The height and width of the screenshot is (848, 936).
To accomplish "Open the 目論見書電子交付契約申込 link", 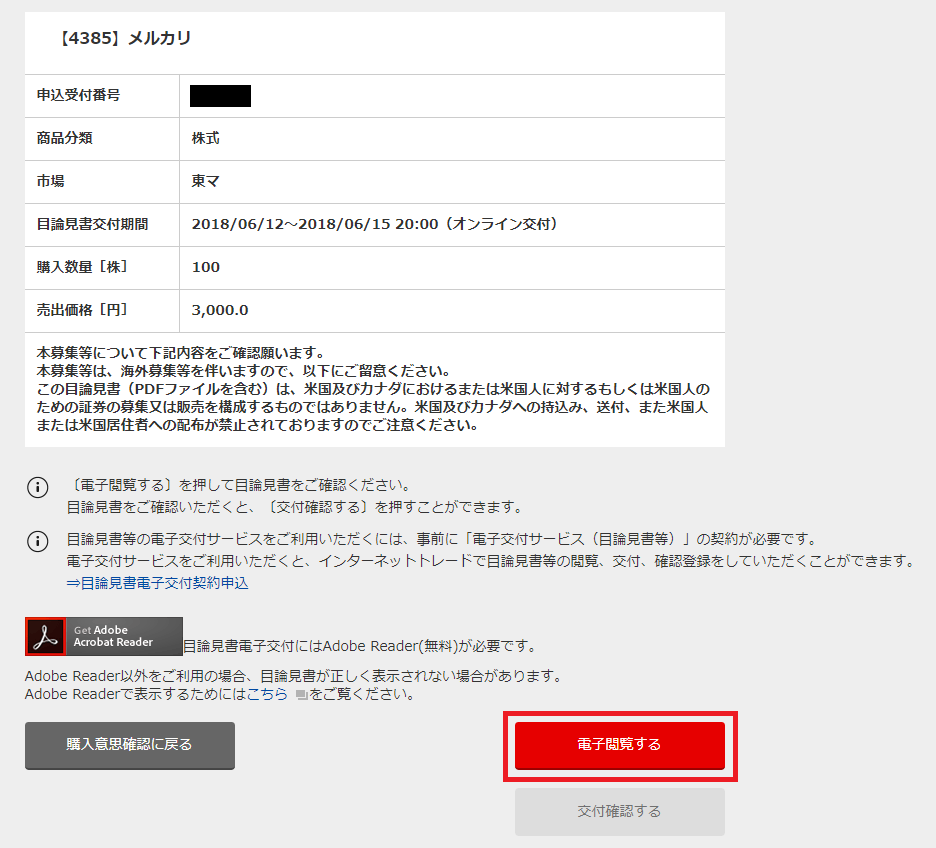I will click(x=158, y=583).
